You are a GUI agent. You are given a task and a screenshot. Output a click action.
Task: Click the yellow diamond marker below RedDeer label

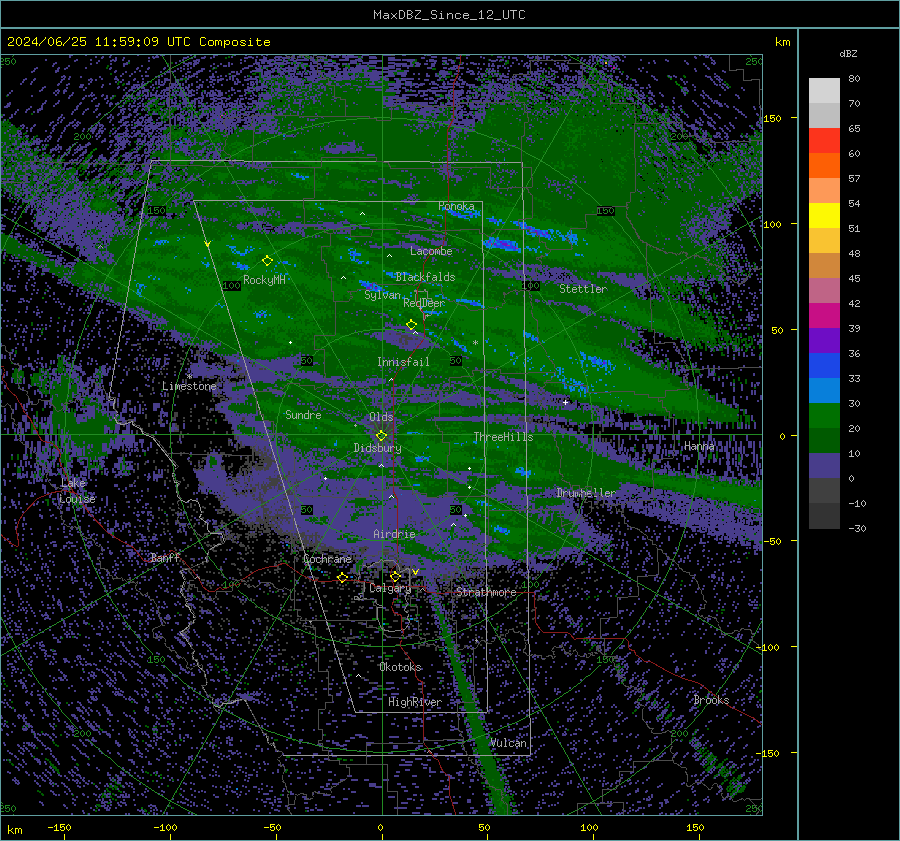click(412, 324)
